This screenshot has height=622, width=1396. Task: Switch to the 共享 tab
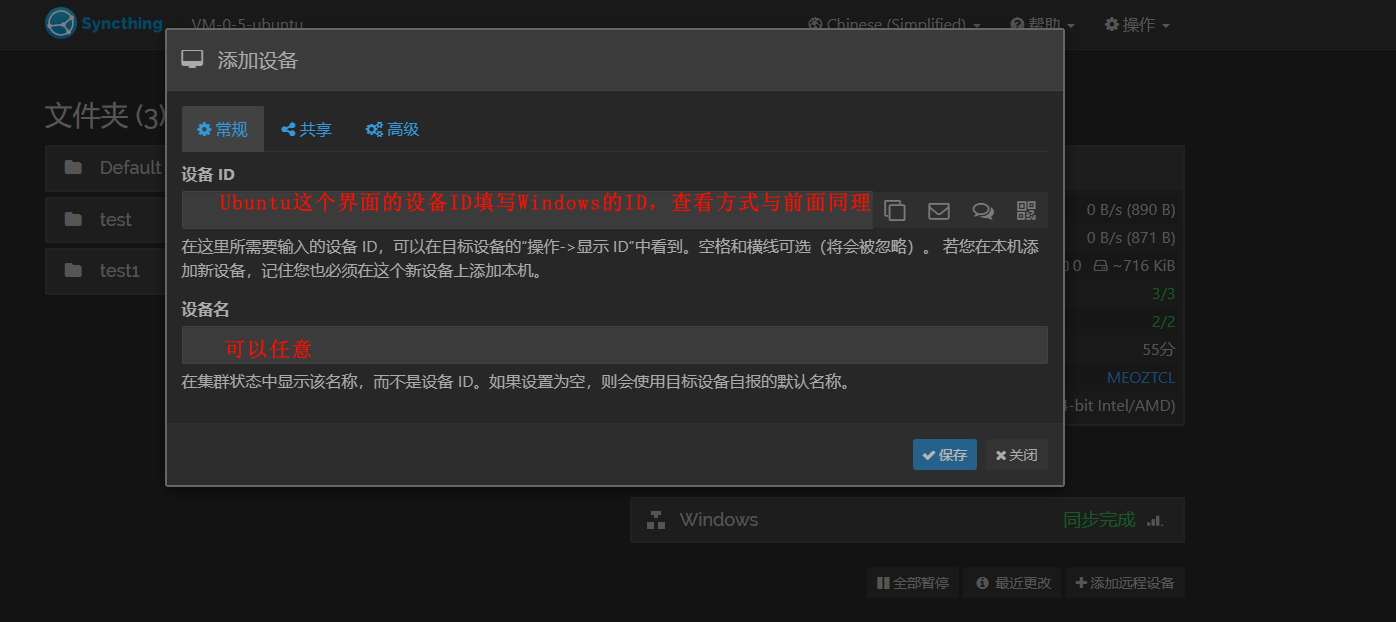(x=307, y=129)
